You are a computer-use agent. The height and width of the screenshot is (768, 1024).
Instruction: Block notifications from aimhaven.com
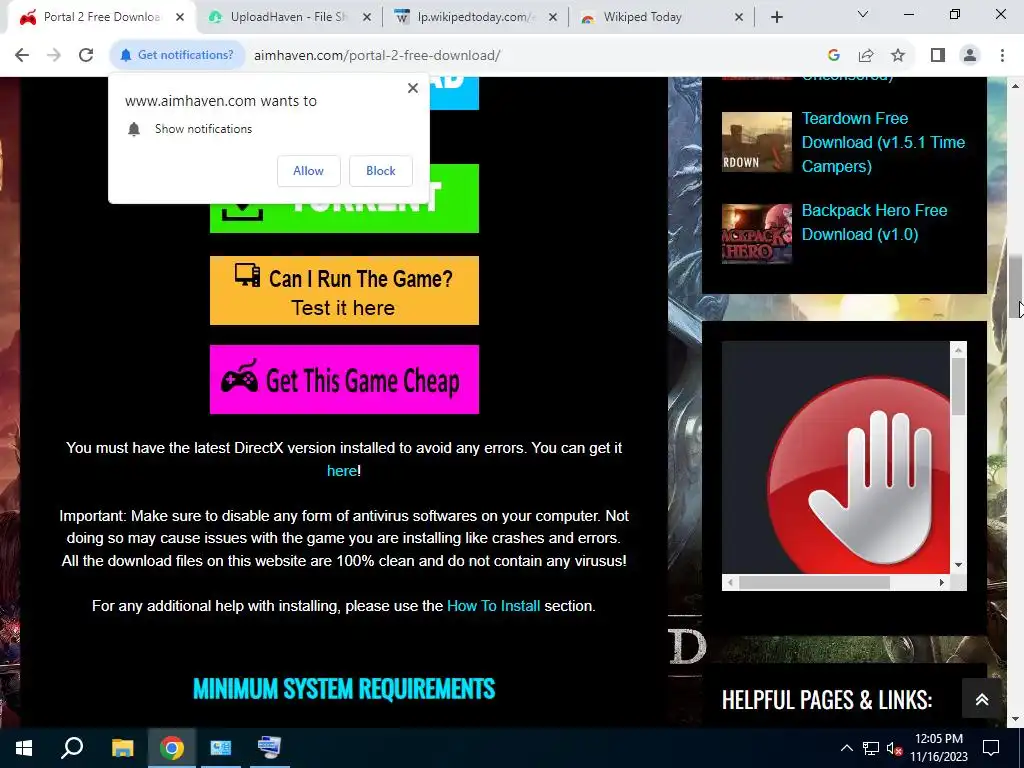click(x=381, y=171)
